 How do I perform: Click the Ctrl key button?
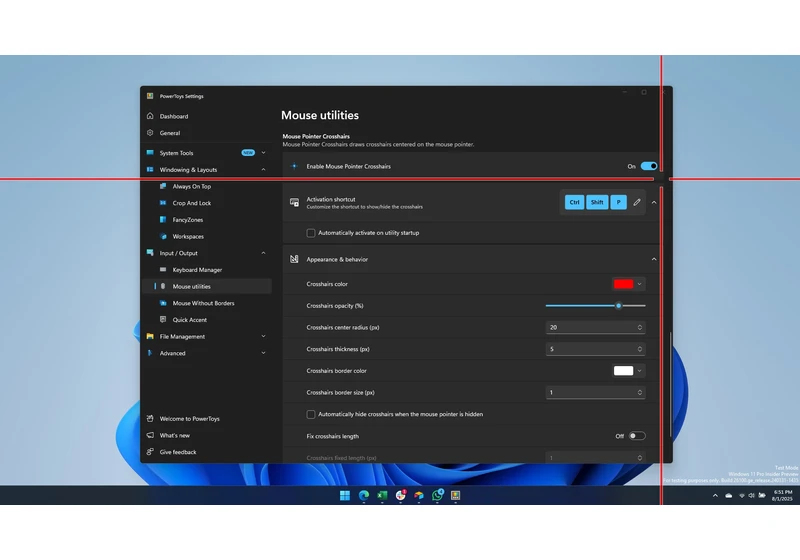click(x=574, y=202)
